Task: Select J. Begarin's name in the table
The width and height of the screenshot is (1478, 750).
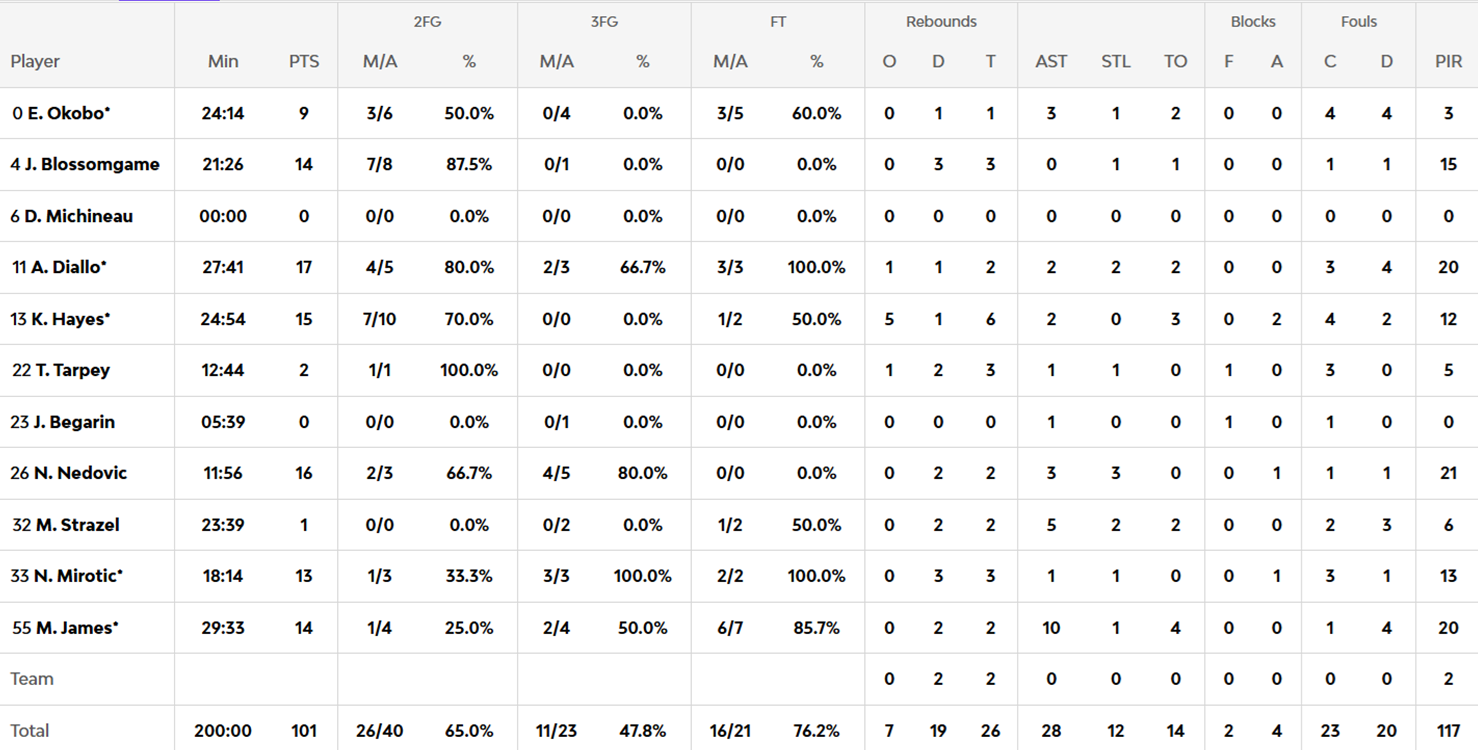Action: tap(74, 422)
